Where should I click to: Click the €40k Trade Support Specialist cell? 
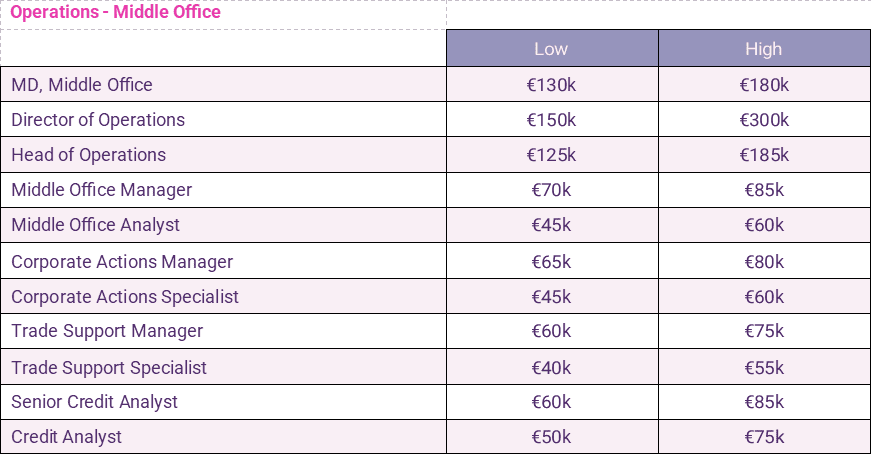pos(551,367)
